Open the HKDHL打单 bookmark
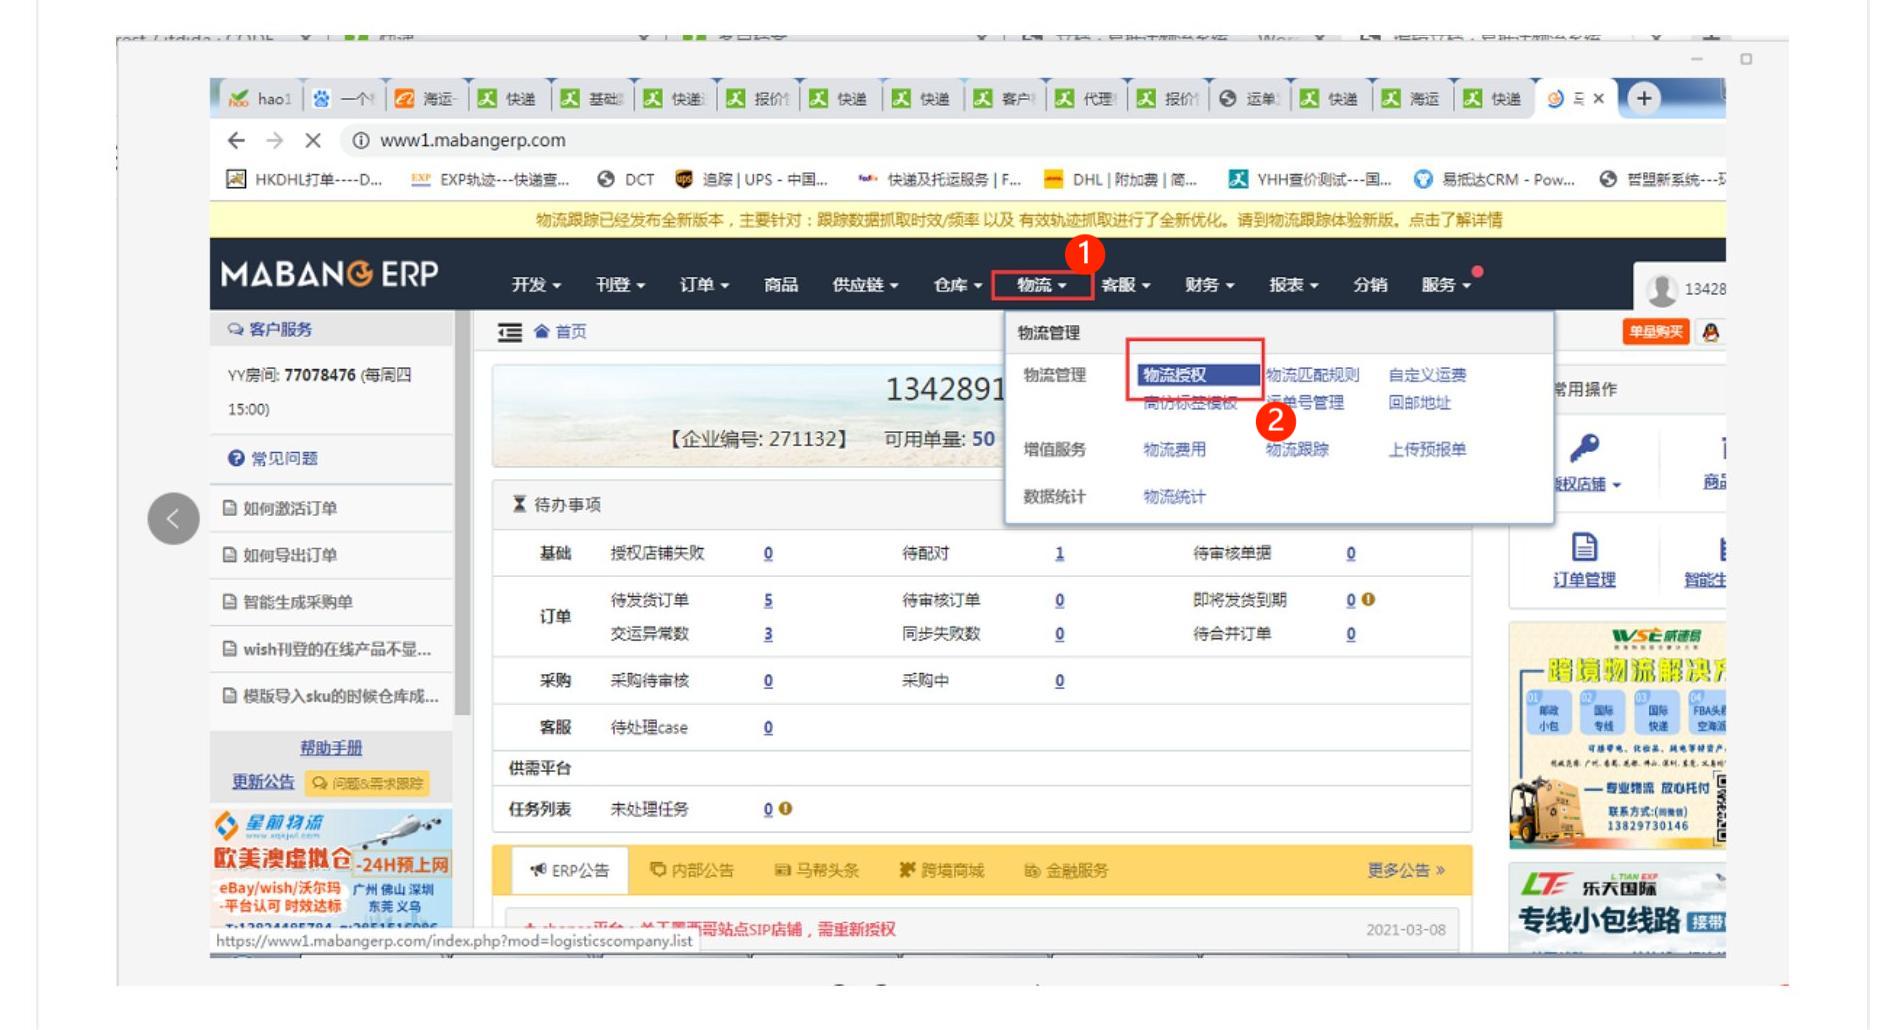This screenshot has height=1030, width=1899. [x=304, y=180]
